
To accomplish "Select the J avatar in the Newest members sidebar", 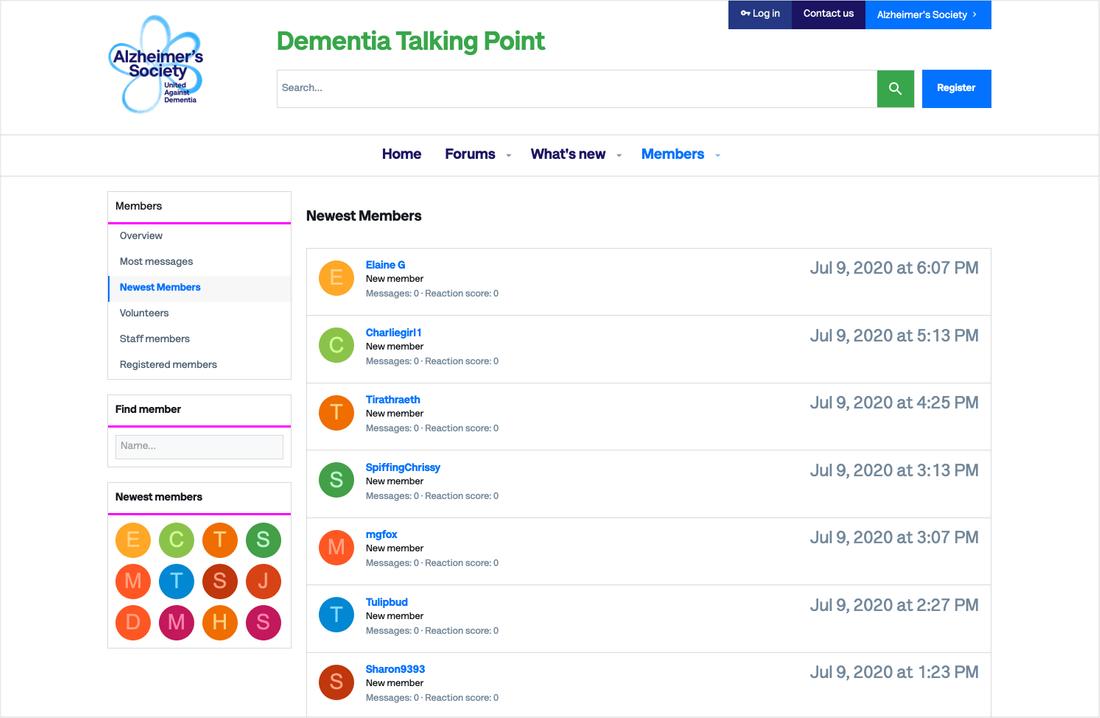I will click(263, 581).
